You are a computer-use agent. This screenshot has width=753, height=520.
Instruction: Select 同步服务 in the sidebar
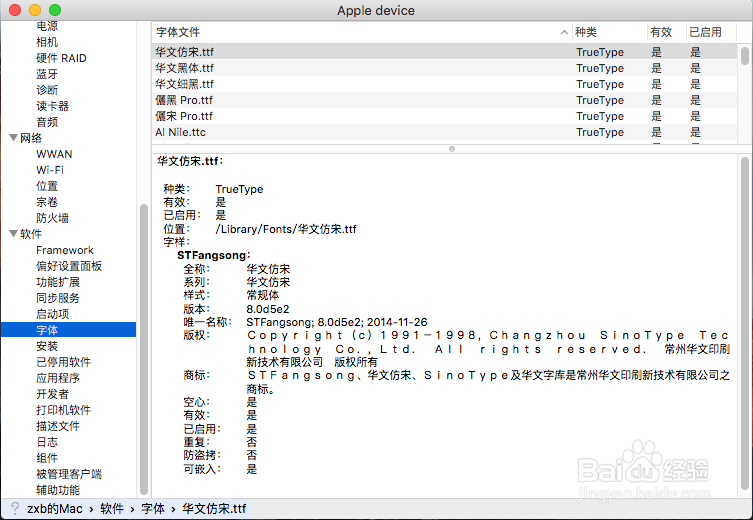click(58, 298)
